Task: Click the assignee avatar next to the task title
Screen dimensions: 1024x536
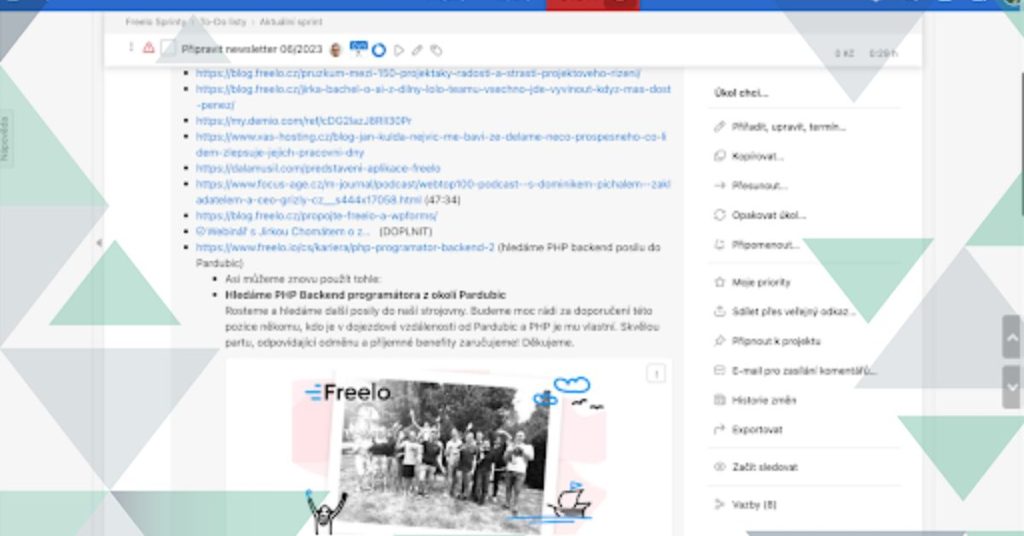Action: point(336,50)
